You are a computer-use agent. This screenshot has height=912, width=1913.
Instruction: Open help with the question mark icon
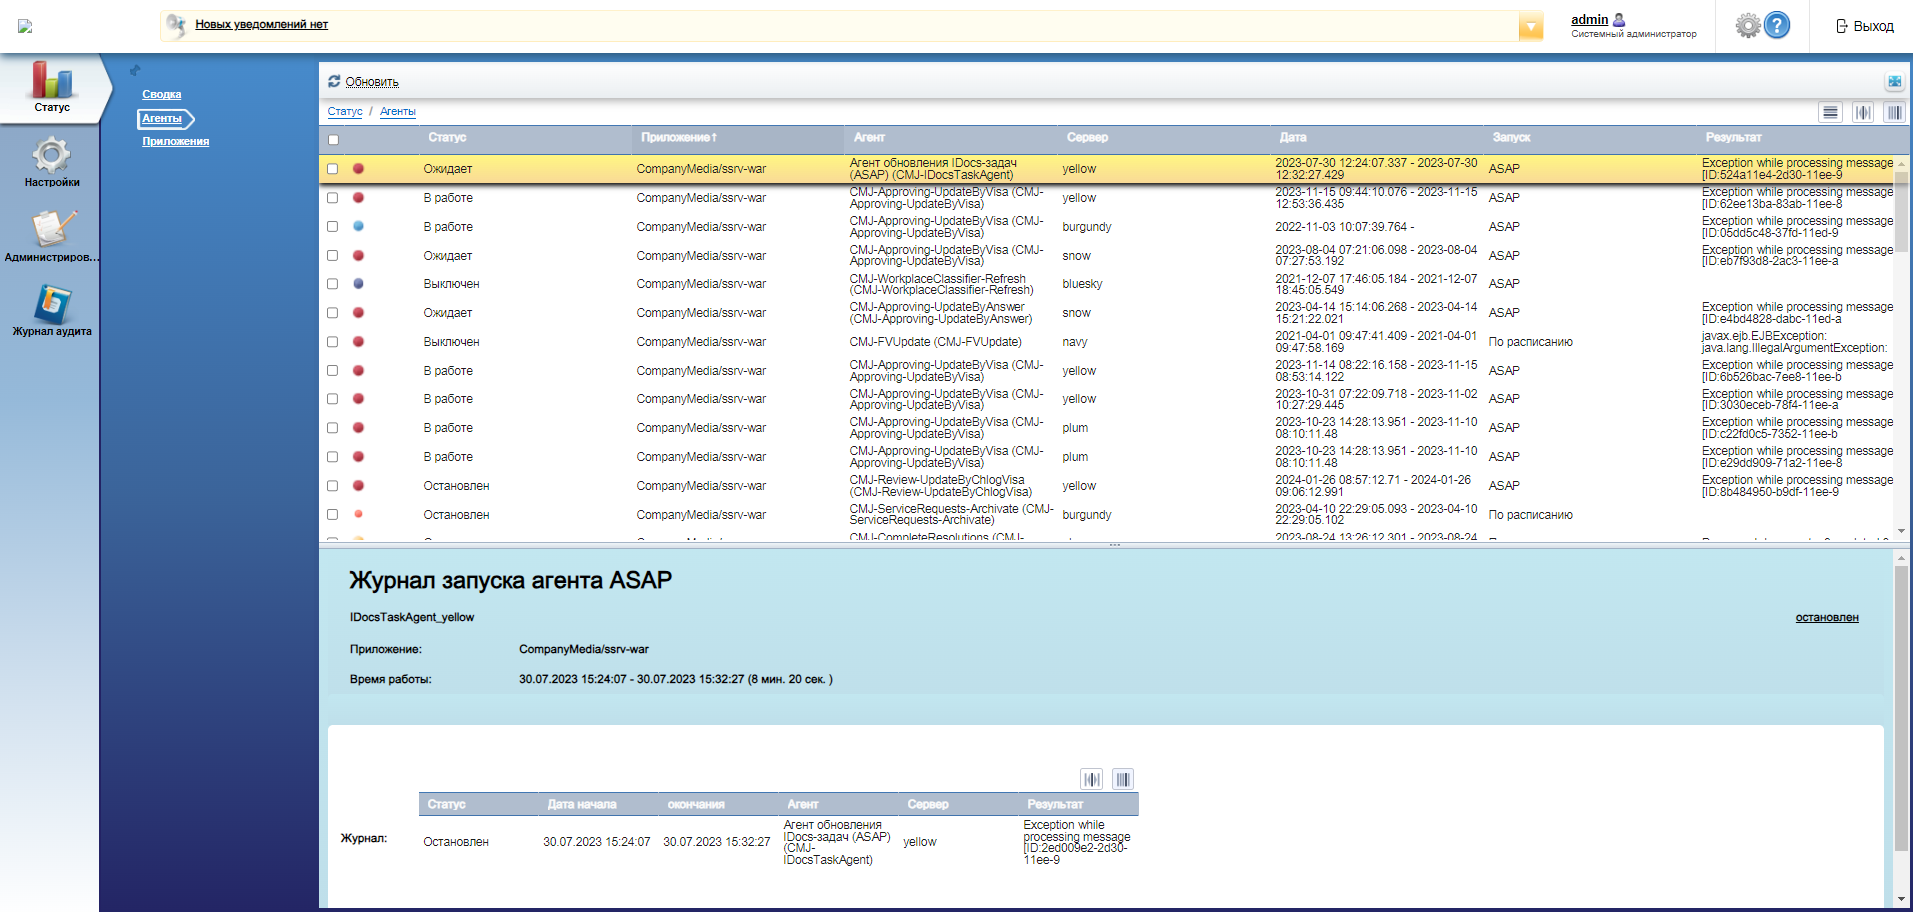(1777, 25)
